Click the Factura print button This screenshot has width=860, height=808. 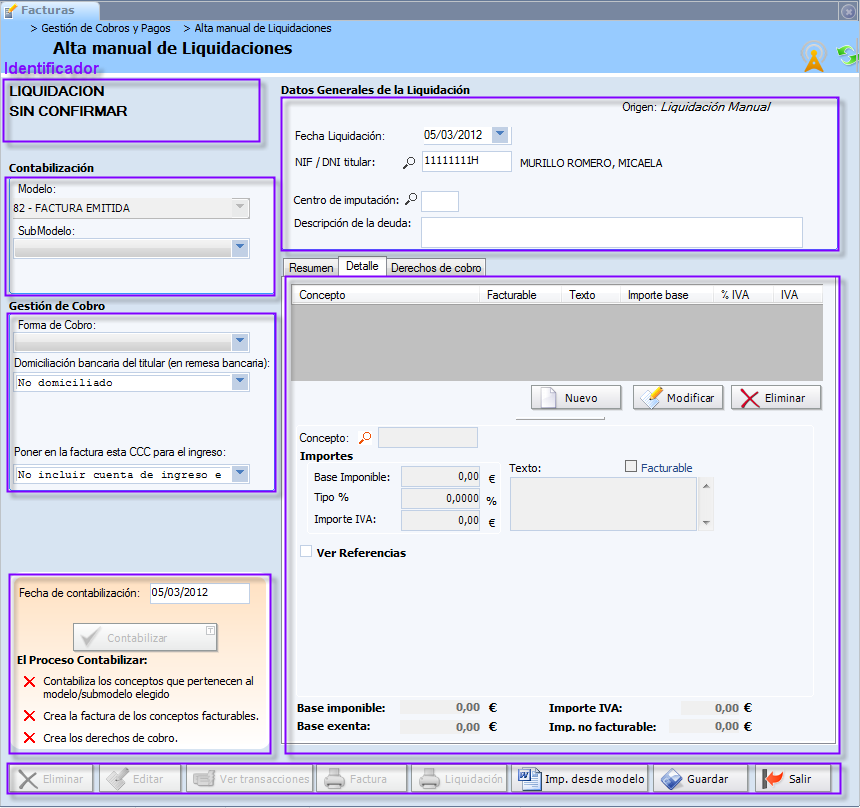[361, 779]
